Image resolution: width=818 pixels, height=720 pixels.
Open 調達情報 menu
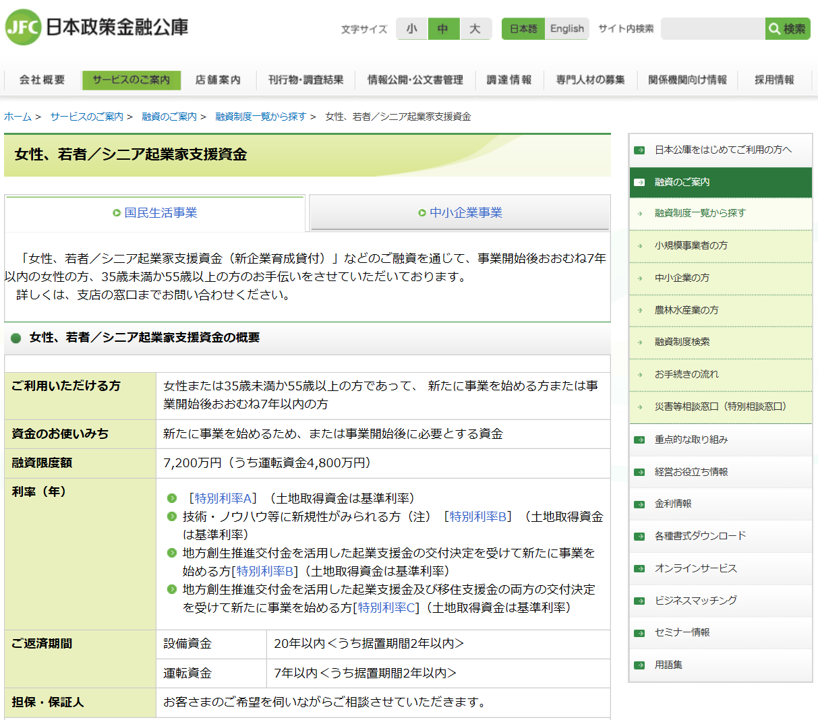click(x=509, y=80)
